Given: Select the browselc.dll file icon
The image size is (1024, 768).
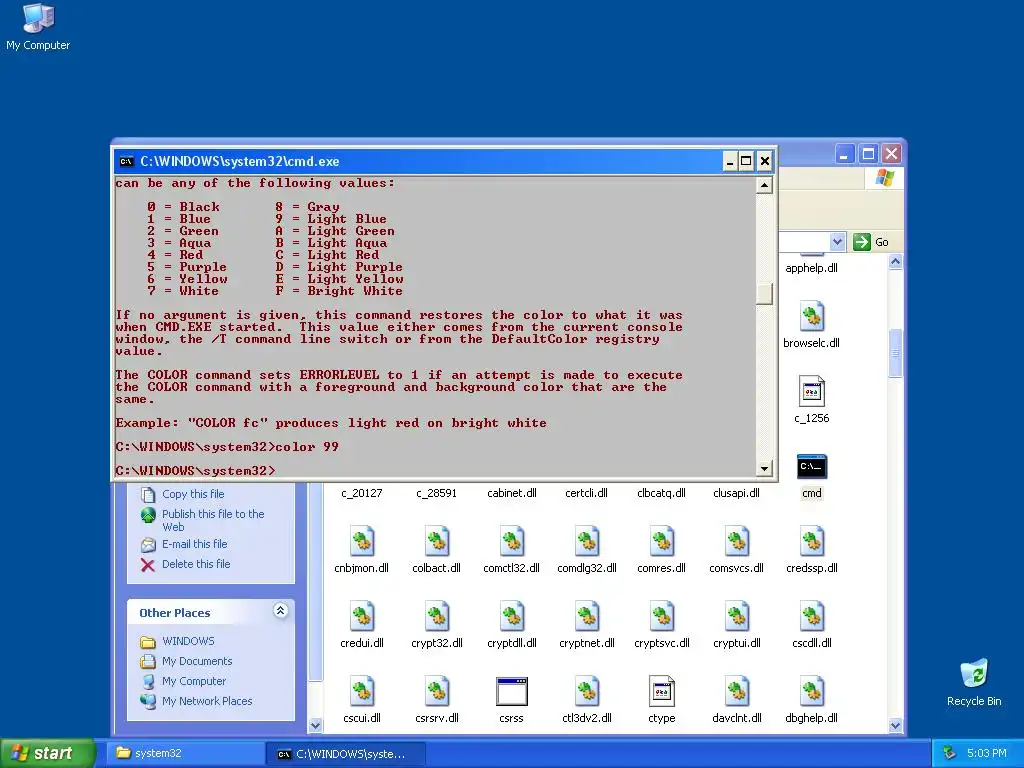Looking at the screenshot, I should point(812,317).
